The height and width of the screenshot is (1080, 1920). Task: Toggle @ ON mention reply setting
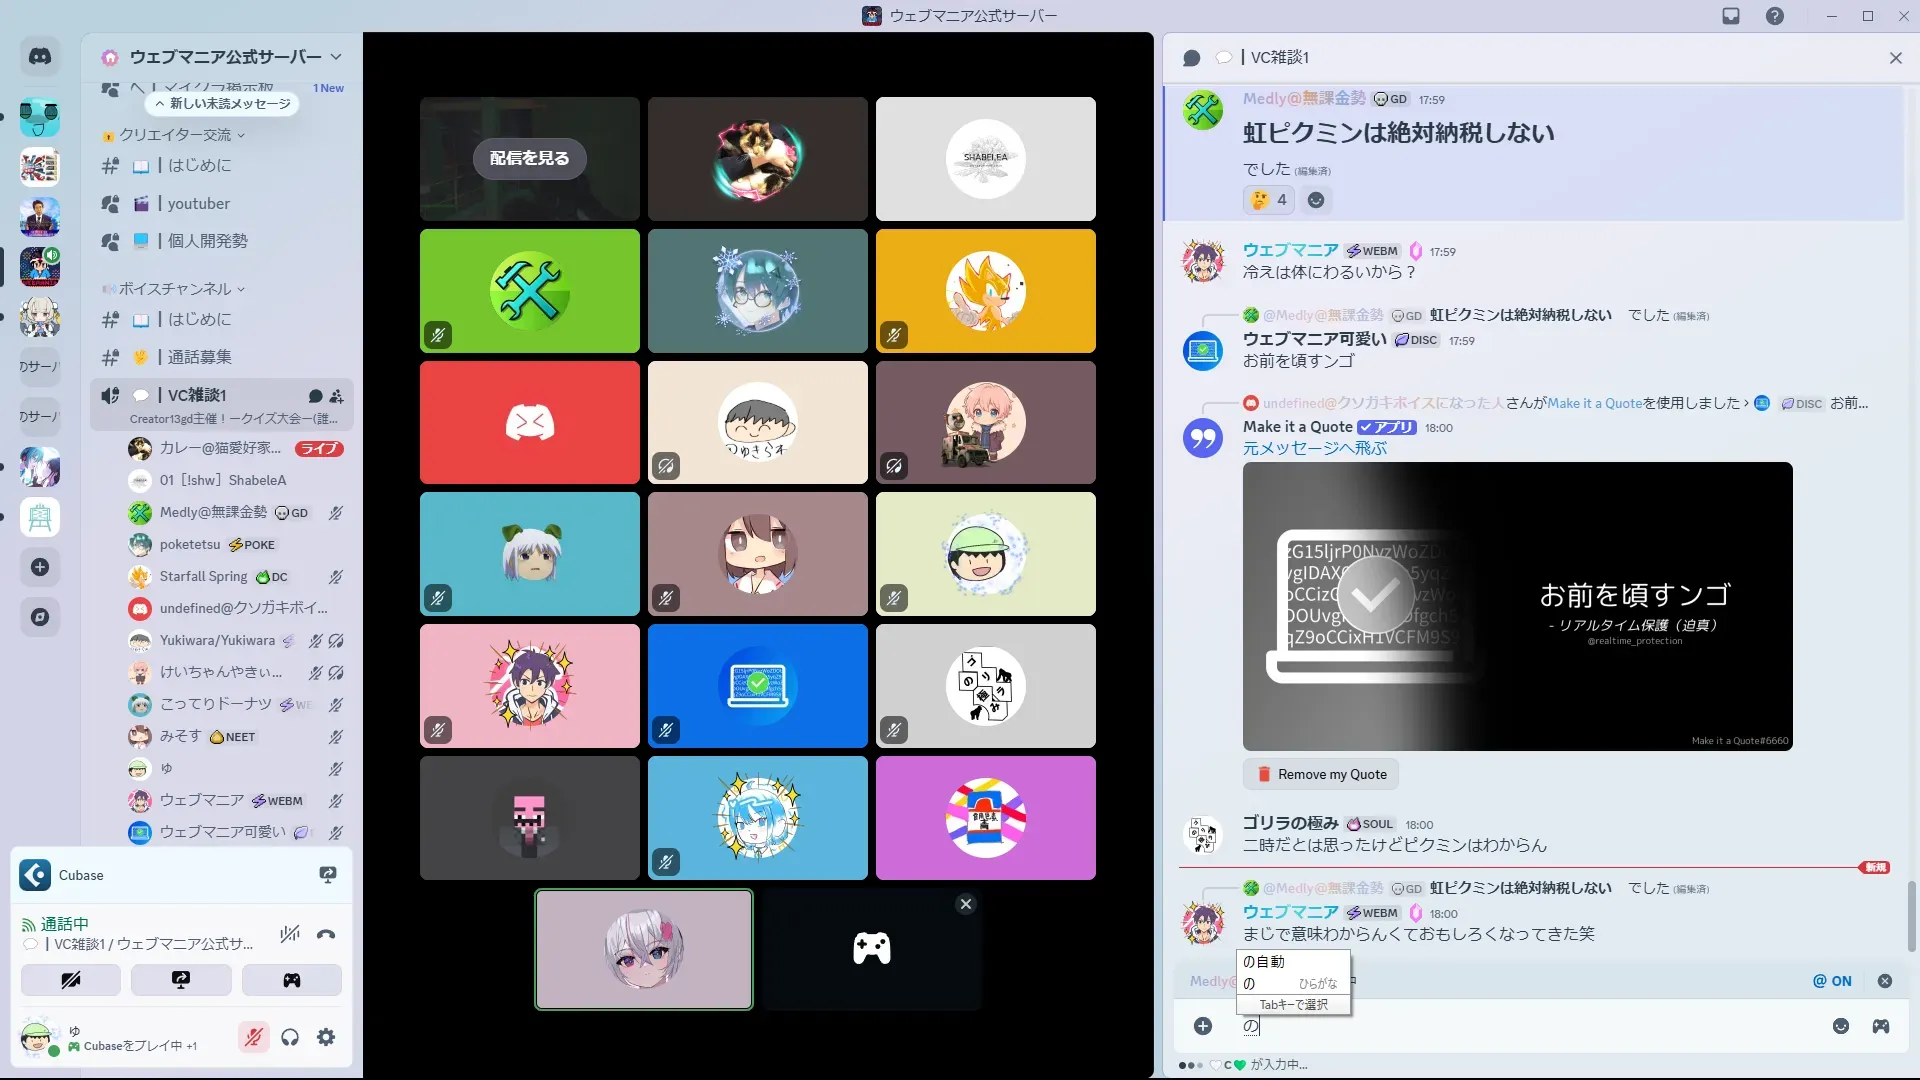(x=1832, y=981)
